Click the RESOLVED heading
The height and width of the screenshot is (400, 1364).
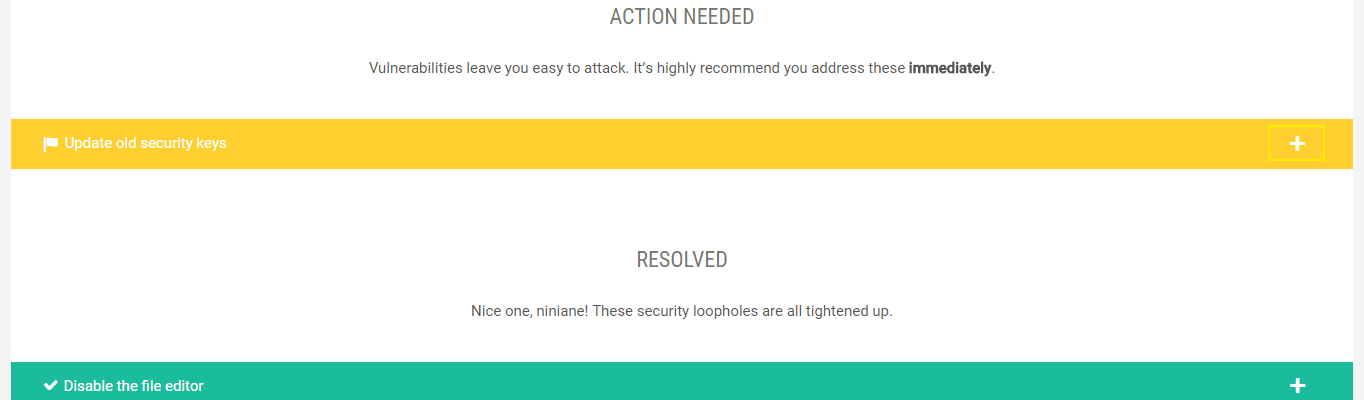[x=681, y=260]
